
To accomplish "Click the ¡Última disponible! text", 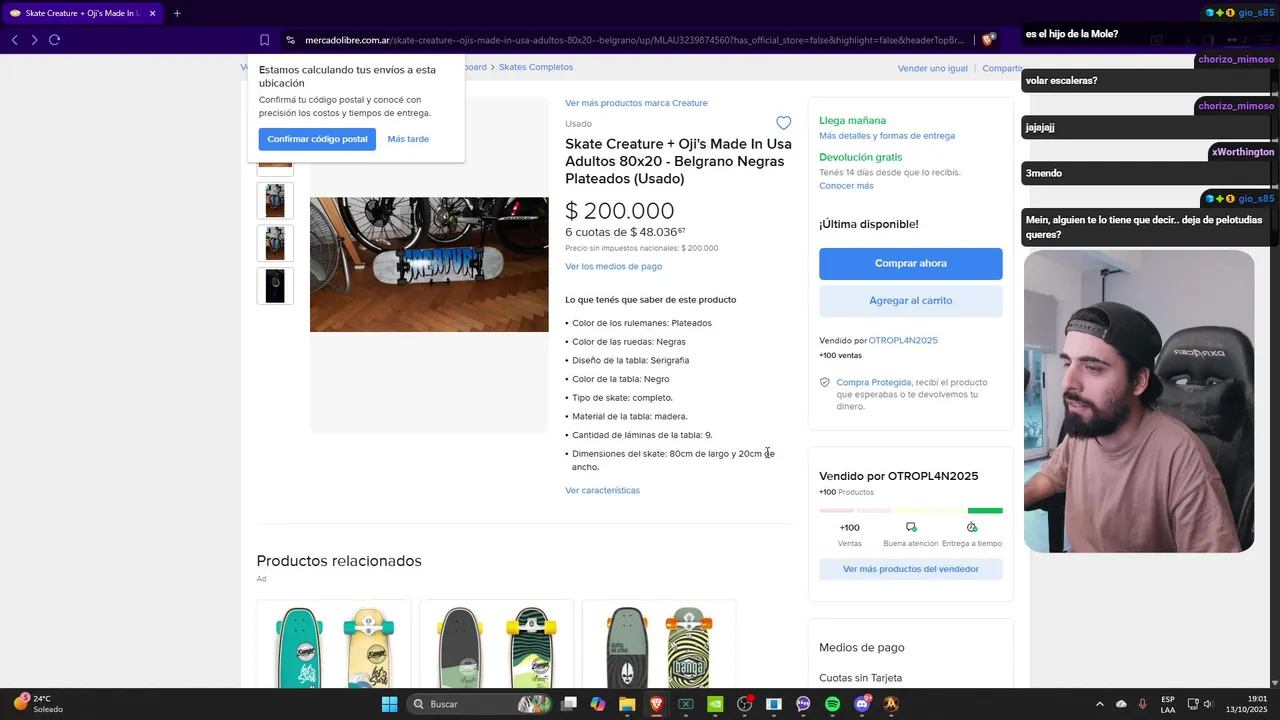I will click(869, 224).
